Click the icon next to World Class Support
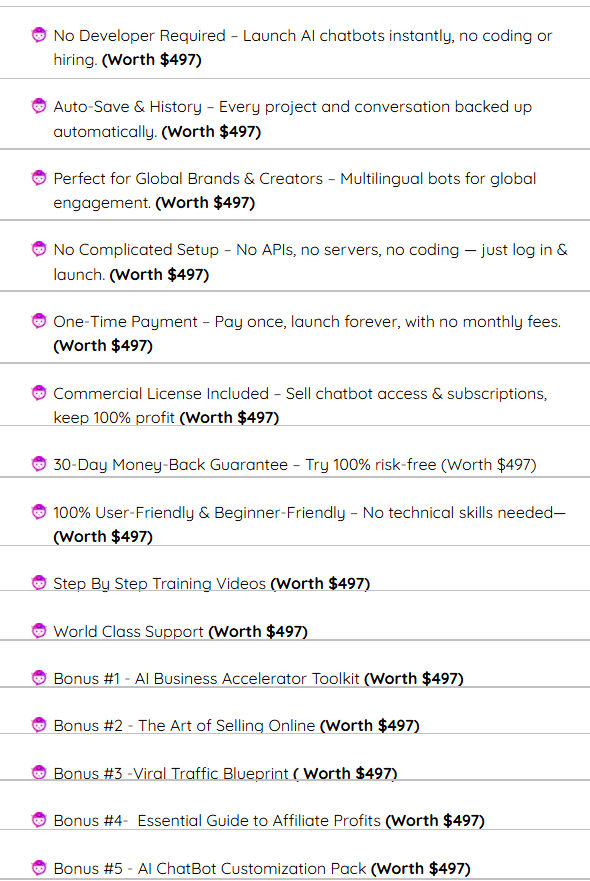This screenshot has height=881, width=590. [x=39, y=630]
